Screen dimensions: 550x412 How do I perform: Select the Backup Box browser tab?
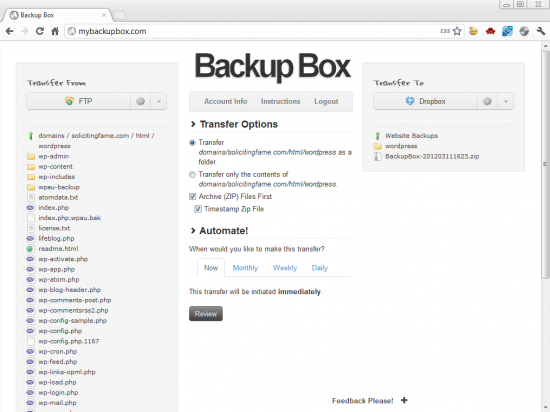pyautogui.click(x=58, y=15)
